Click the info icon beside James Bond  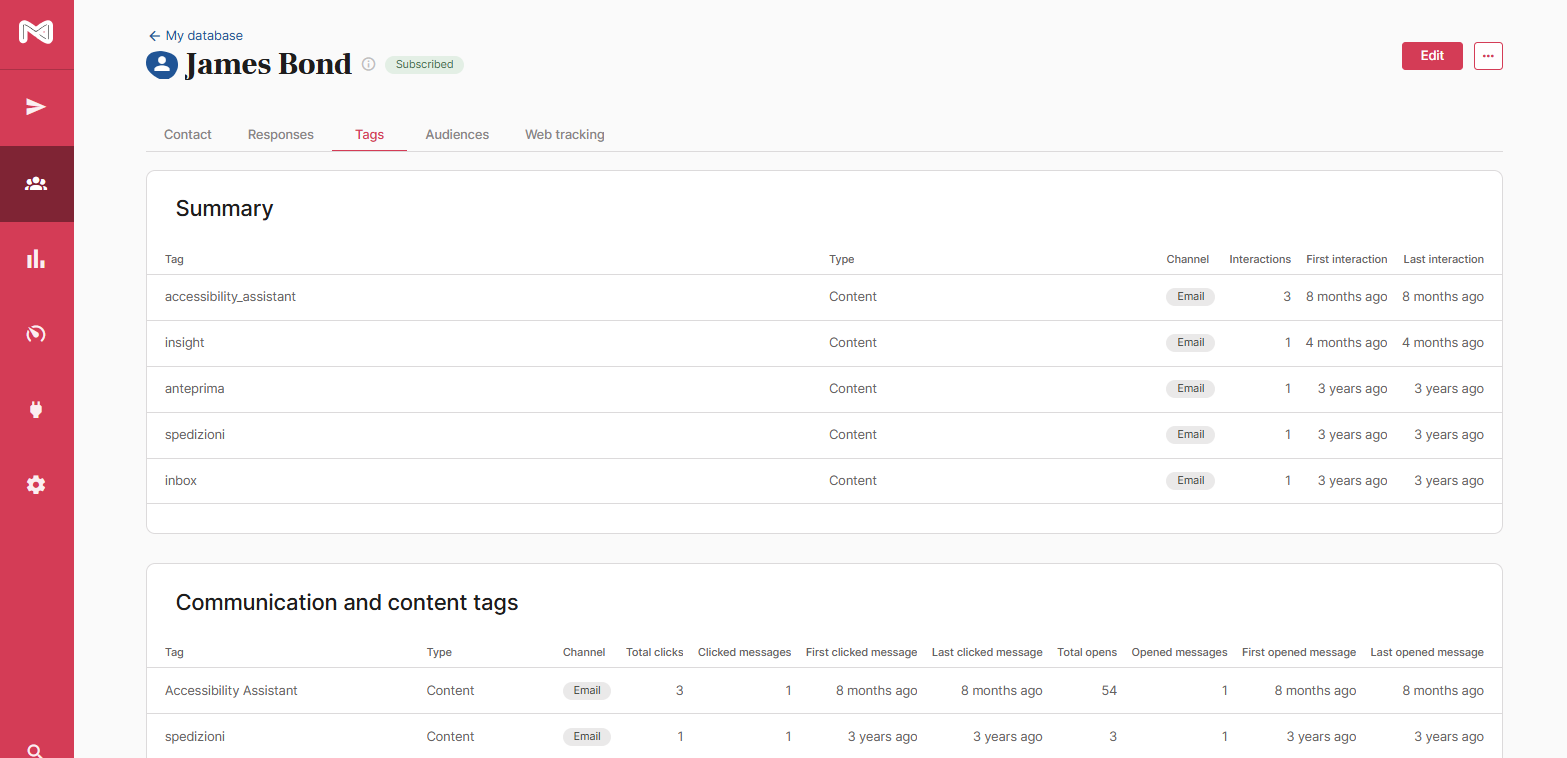(368, 64)
